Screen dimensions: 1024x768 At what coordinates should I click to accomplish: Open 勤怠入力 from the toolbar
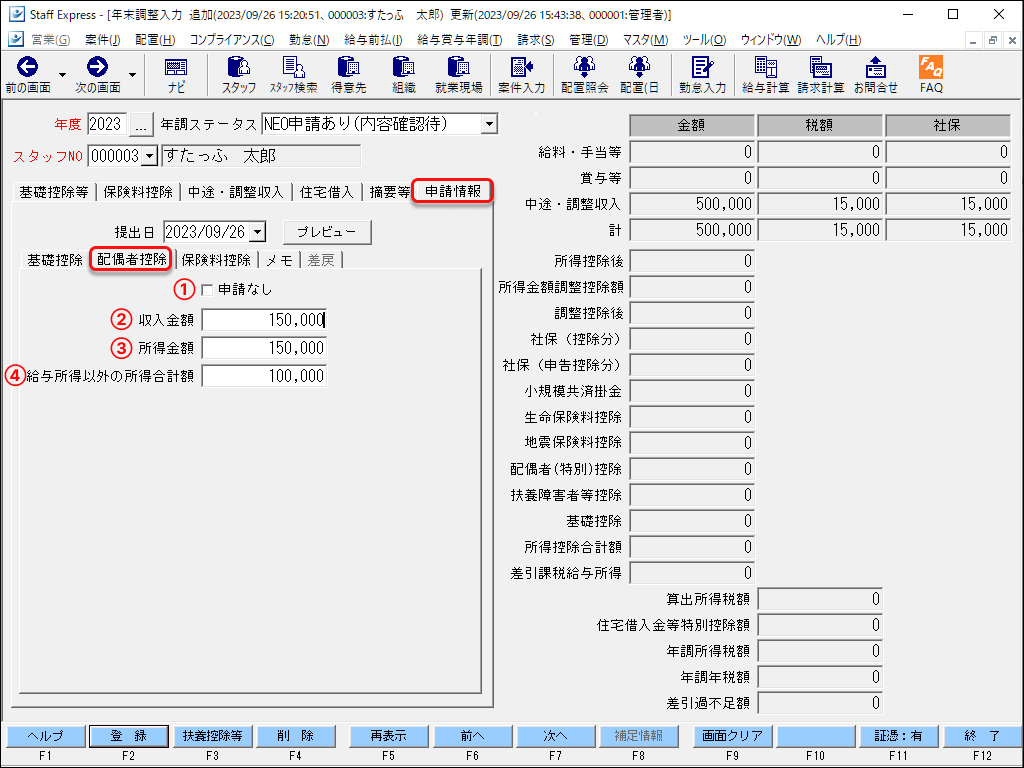pyautogui.click(x=702, y=75)
